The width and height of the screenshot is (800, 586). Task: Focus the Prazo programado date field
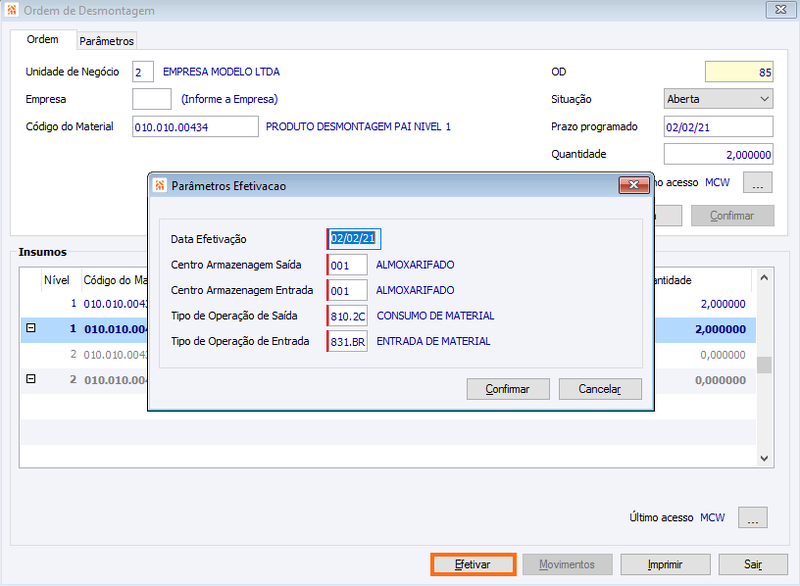718,126
